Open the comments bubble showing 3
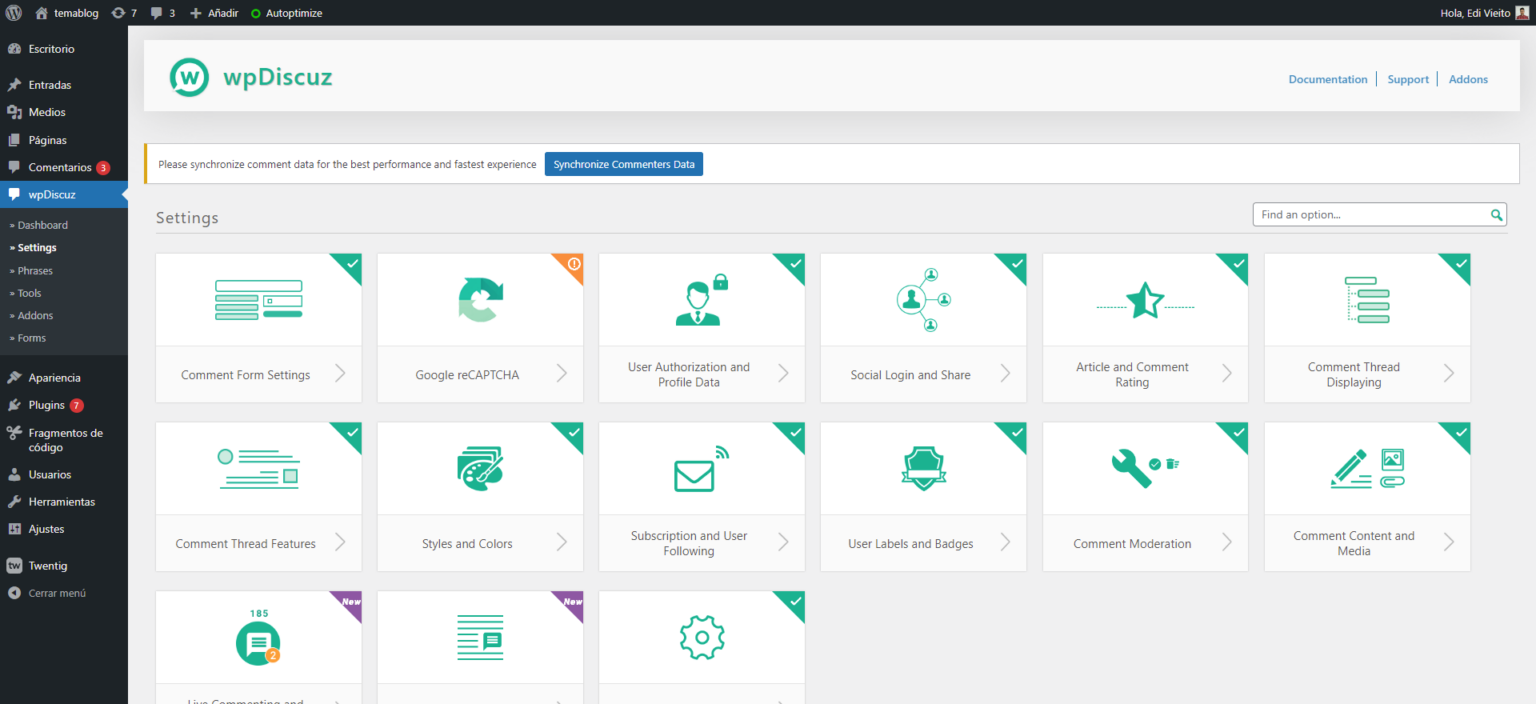 (162, 13)
